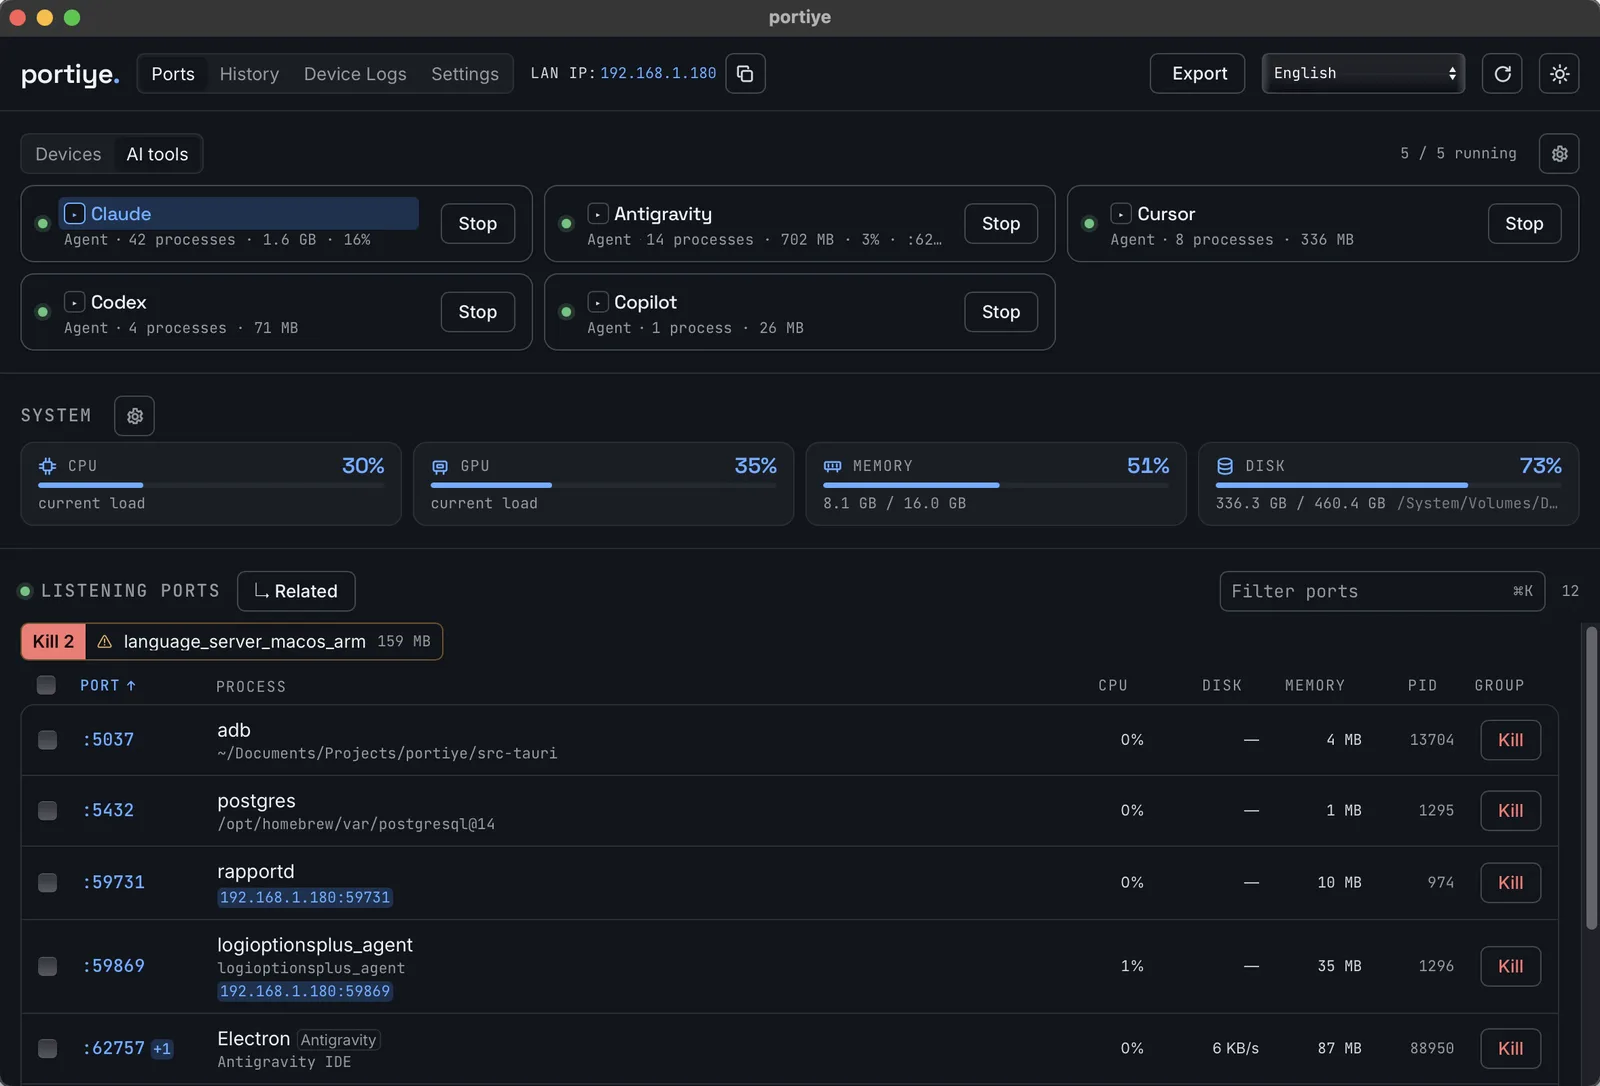This screenshot has height=1086, width=1600.
Task: Sort by the PID column header
Action: pyautogui.click(x=1422, y=686)
